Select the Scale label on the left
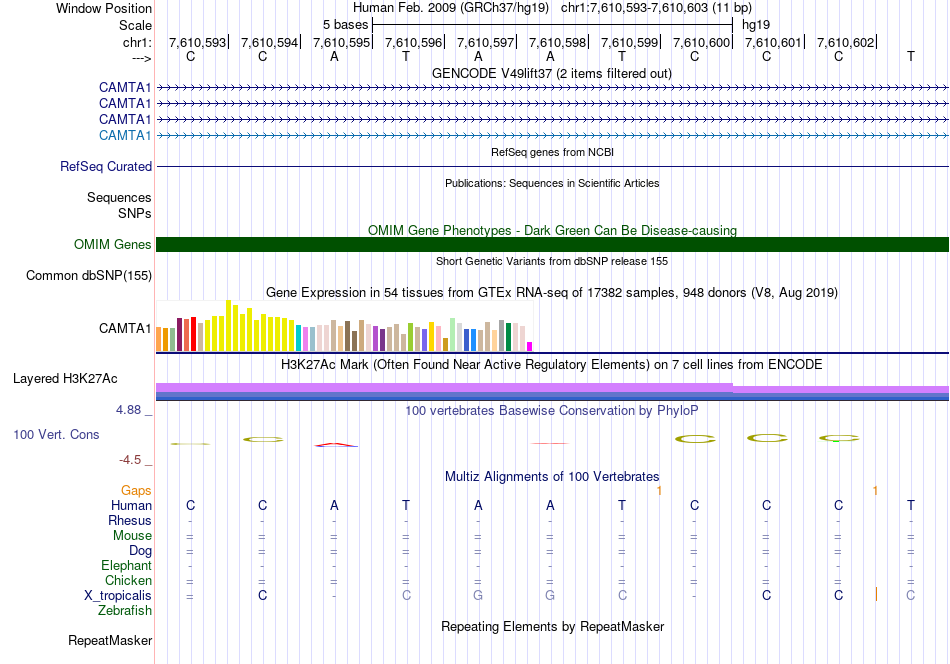This screenshot has width=950, height=664. click(x=135, y=25)
